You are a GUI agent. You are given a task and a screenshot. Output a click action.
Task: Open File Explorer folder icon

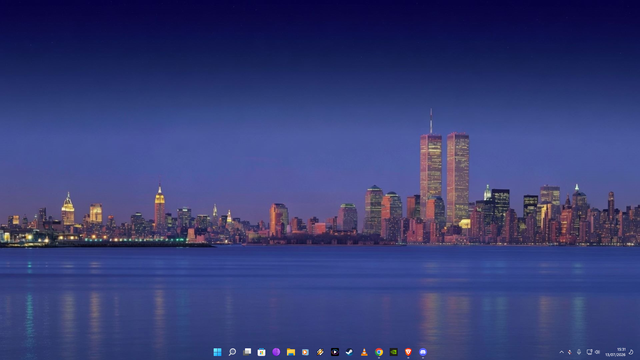[291, 352]
